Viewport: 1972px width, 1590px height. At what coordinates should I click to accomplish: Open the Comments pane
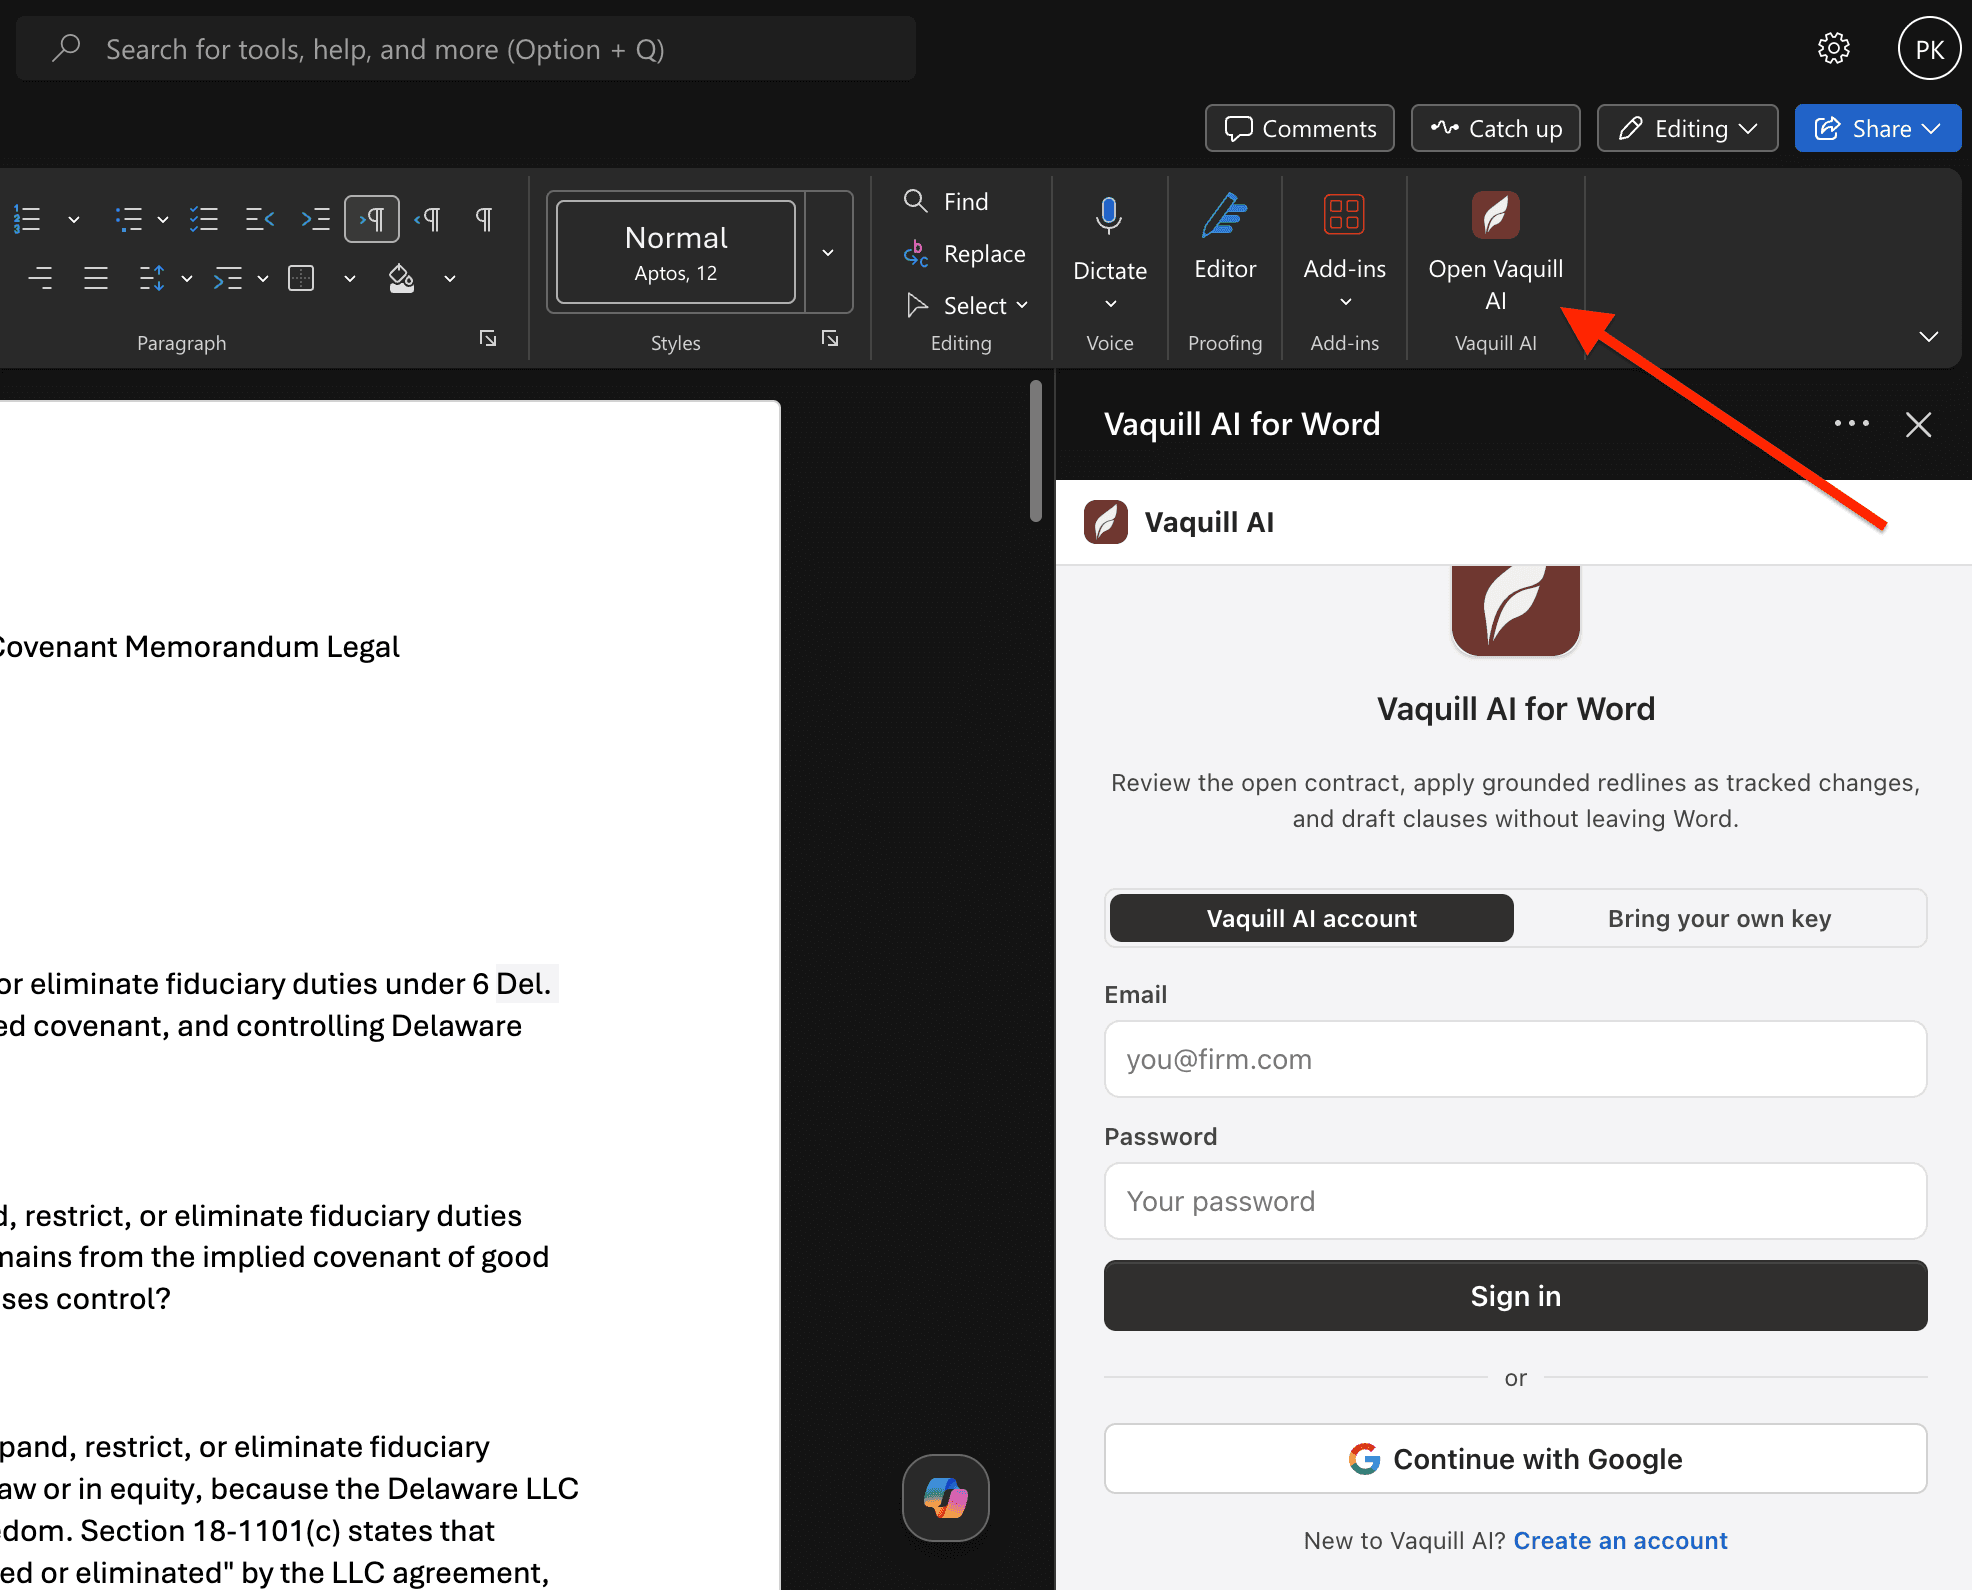click(x=1300, y=128)
